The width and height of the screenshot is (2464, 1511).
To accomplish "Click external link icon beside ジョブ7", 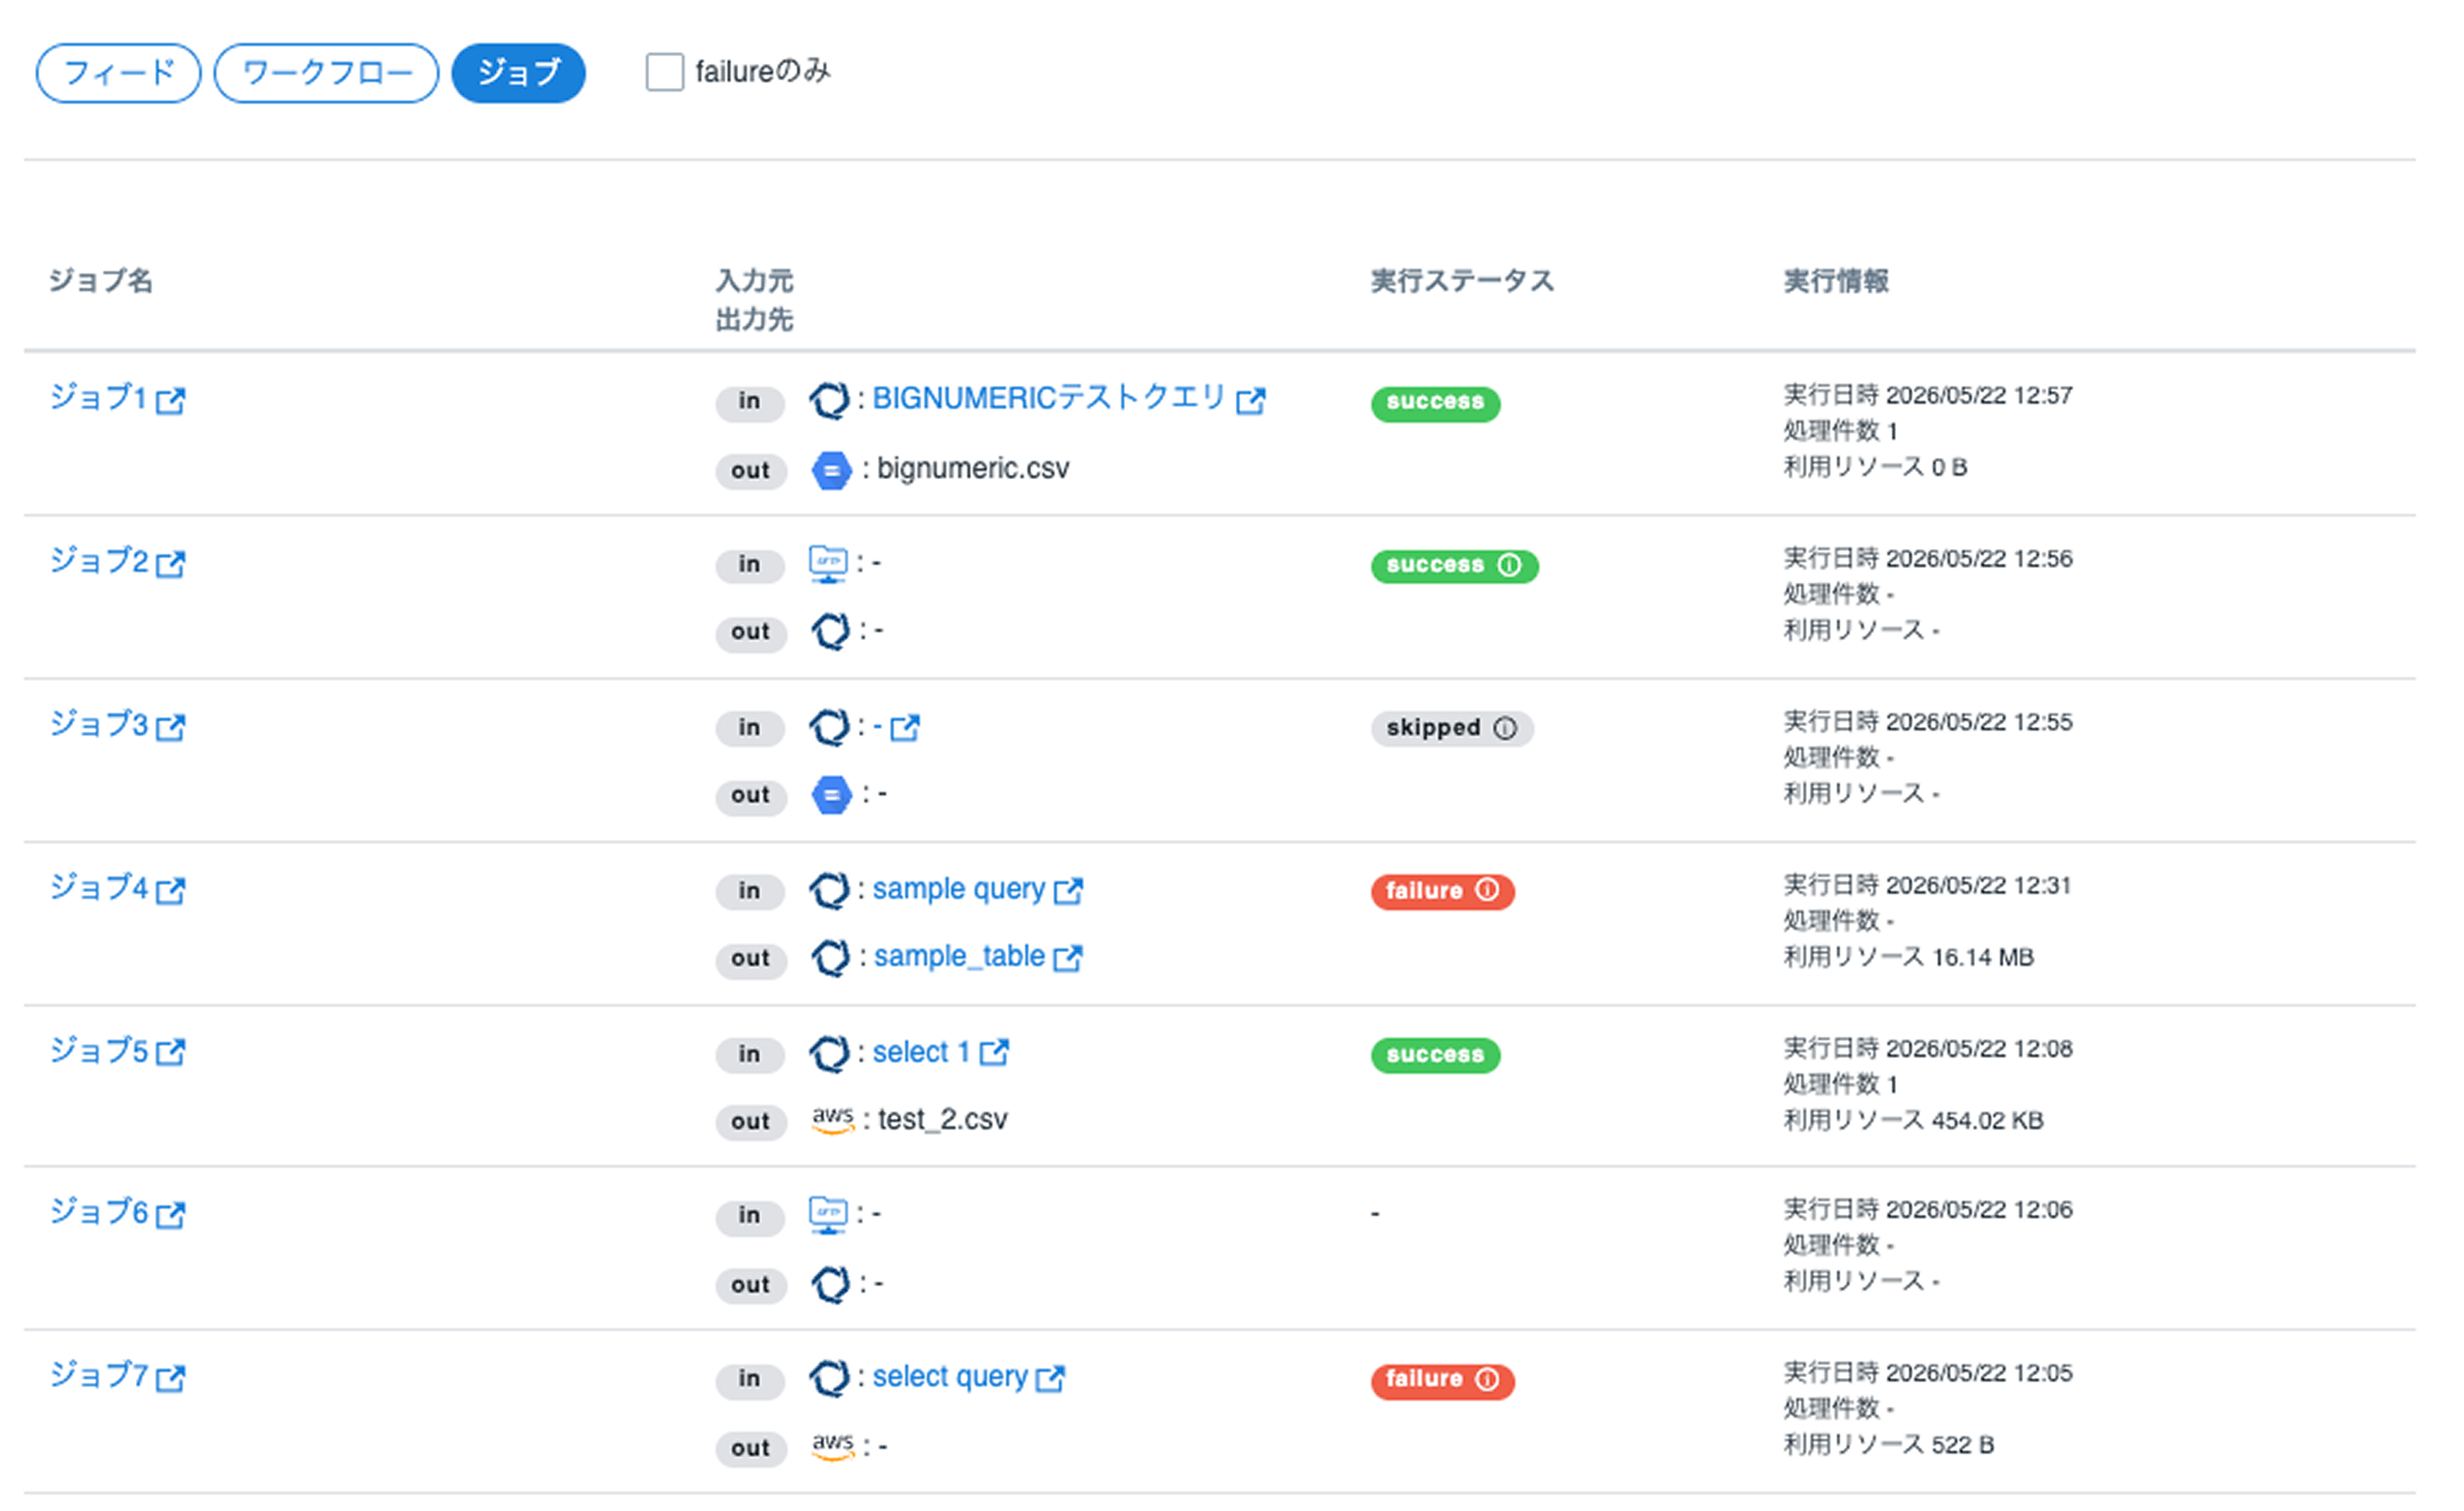I will pos(171,1379).
